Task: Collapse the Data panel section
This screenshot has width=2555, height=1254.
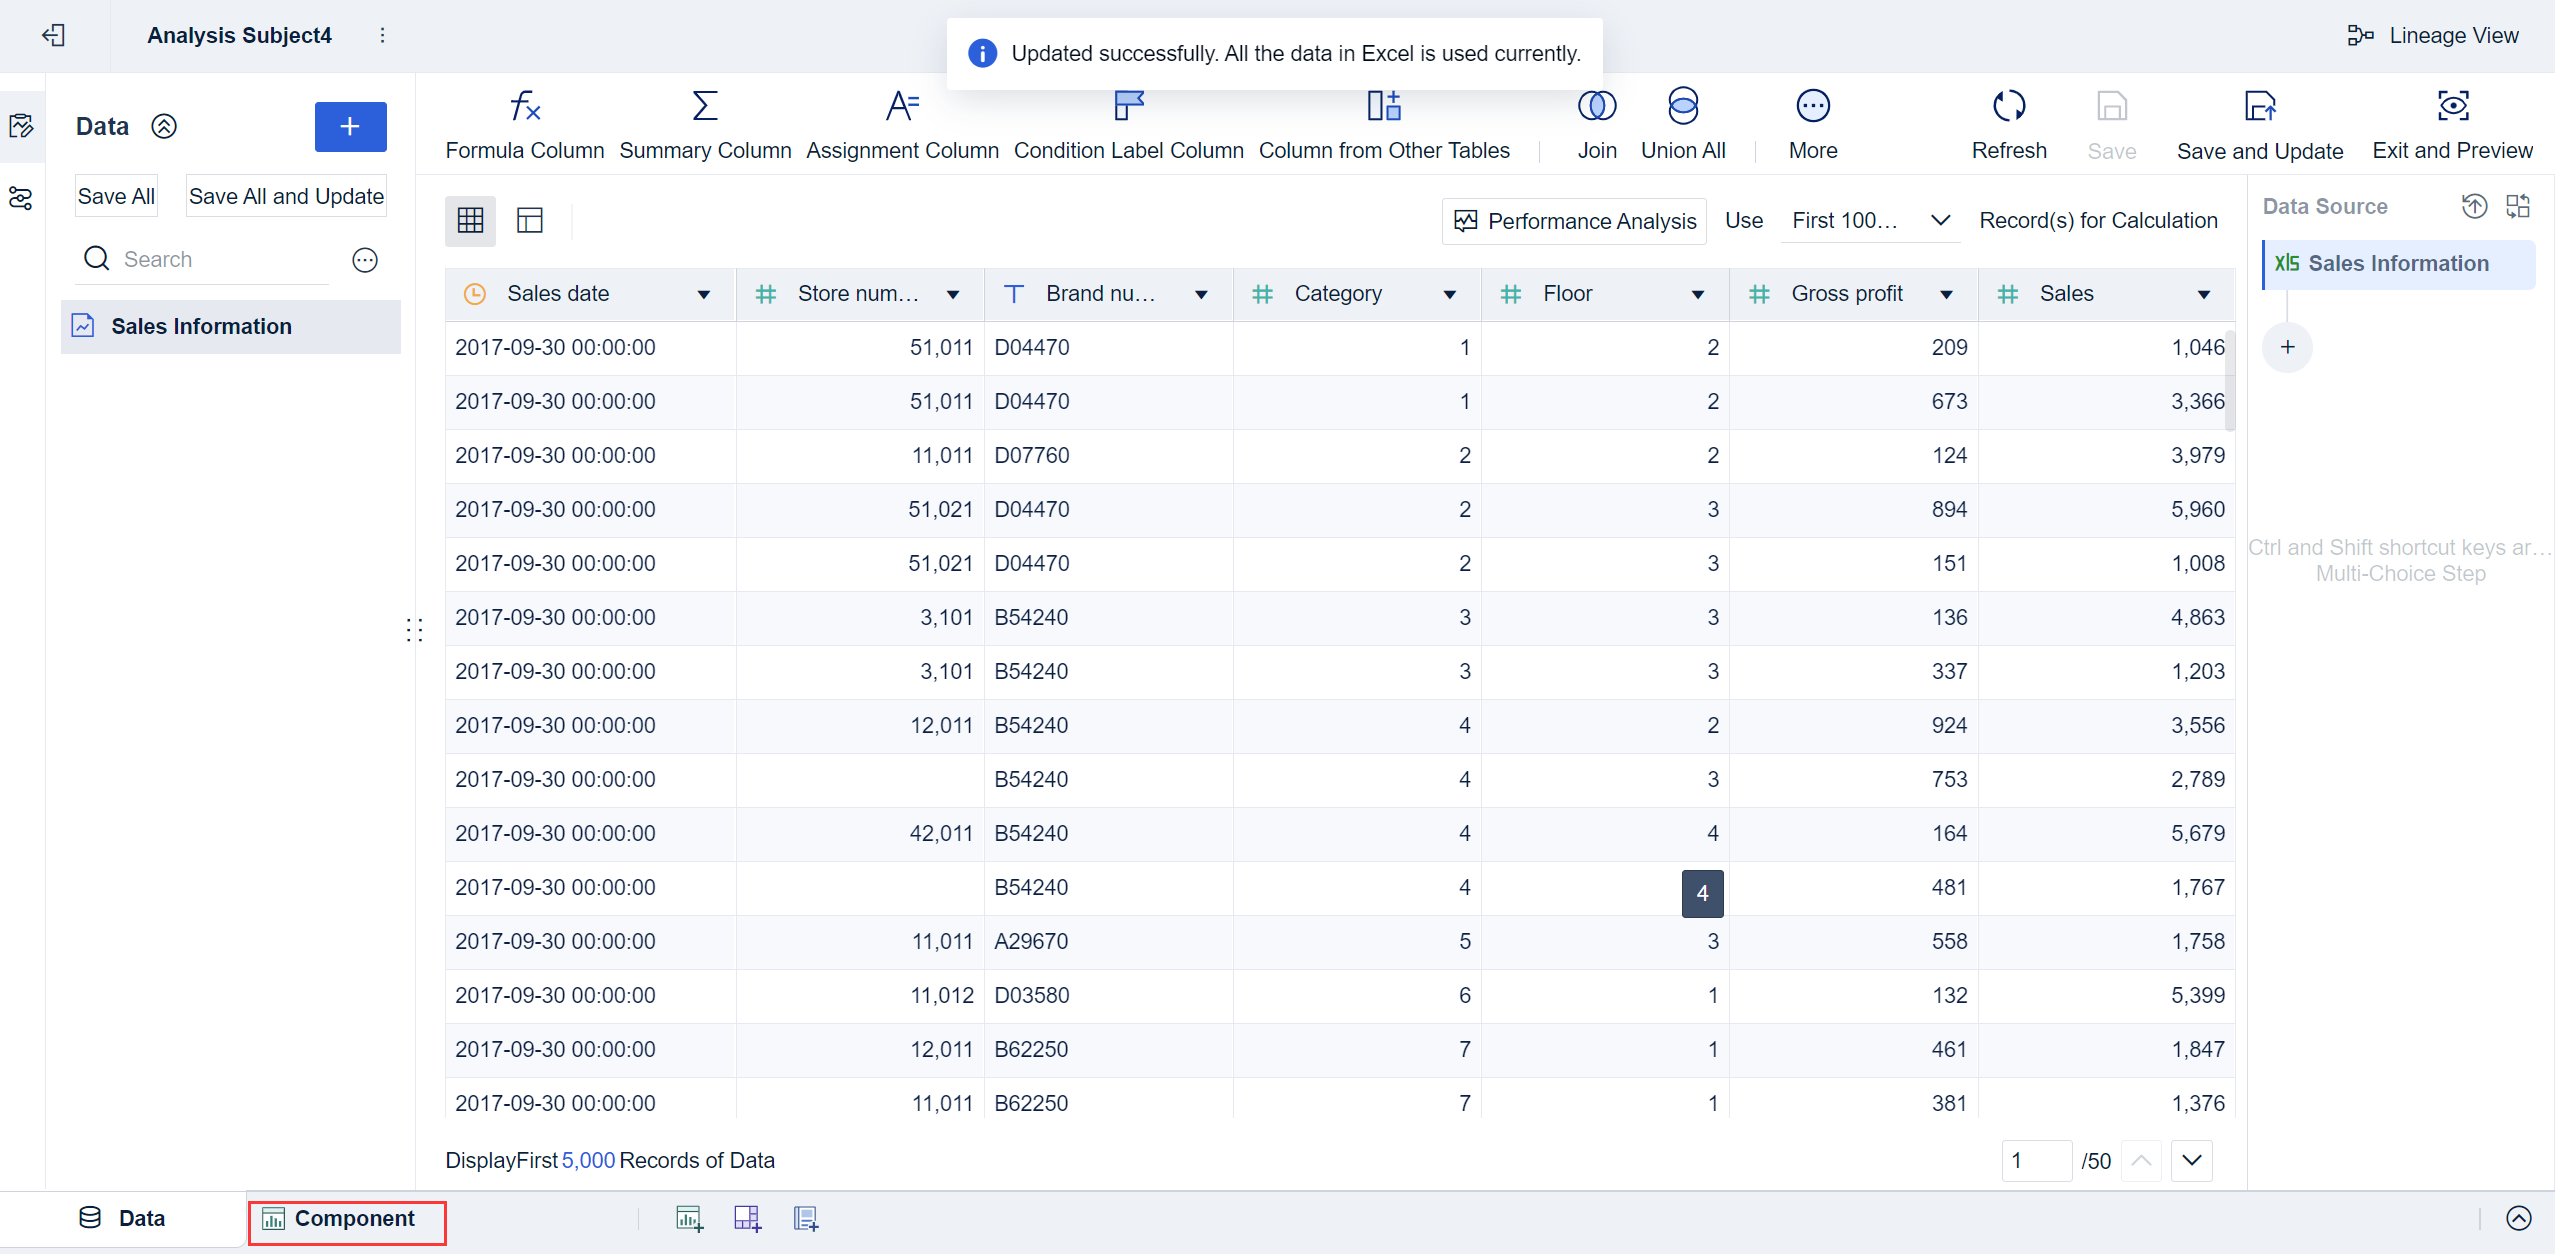Action: (163, 126)
